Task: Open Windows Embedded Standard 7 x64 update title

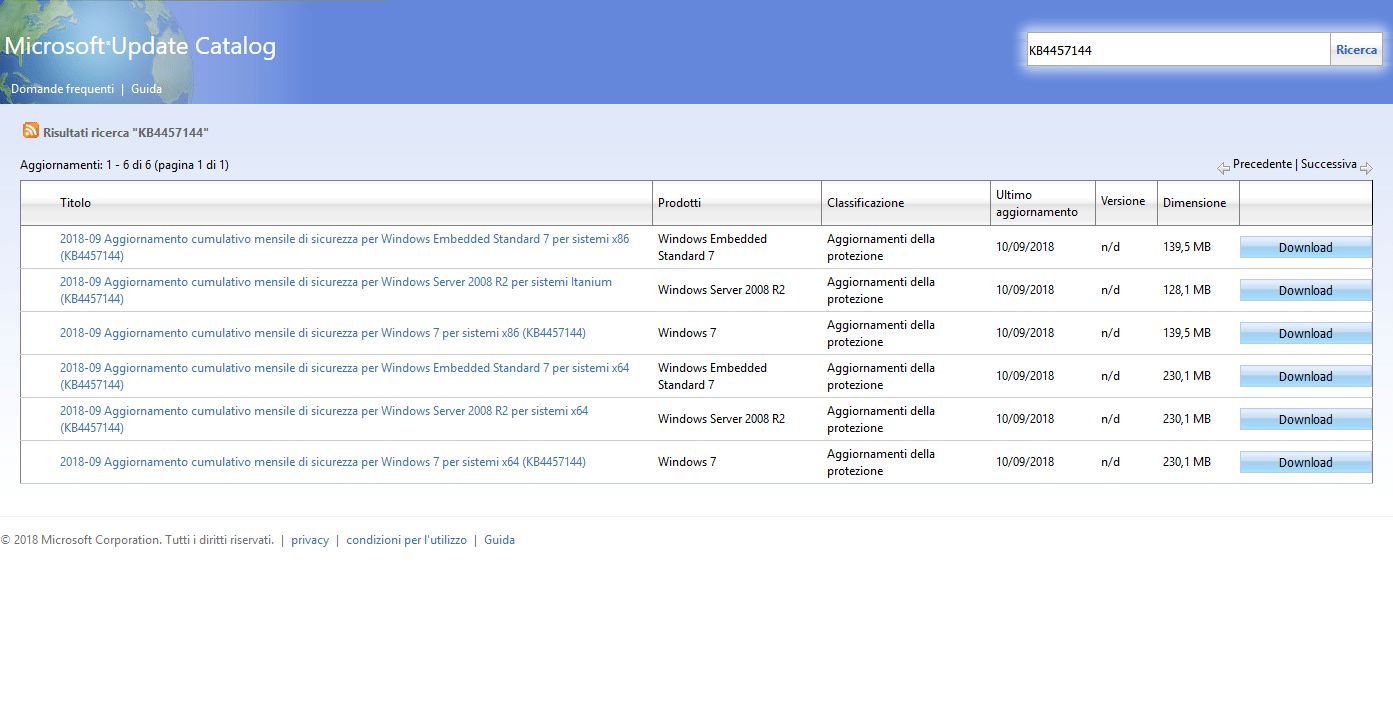Action: tap(344, 368)
